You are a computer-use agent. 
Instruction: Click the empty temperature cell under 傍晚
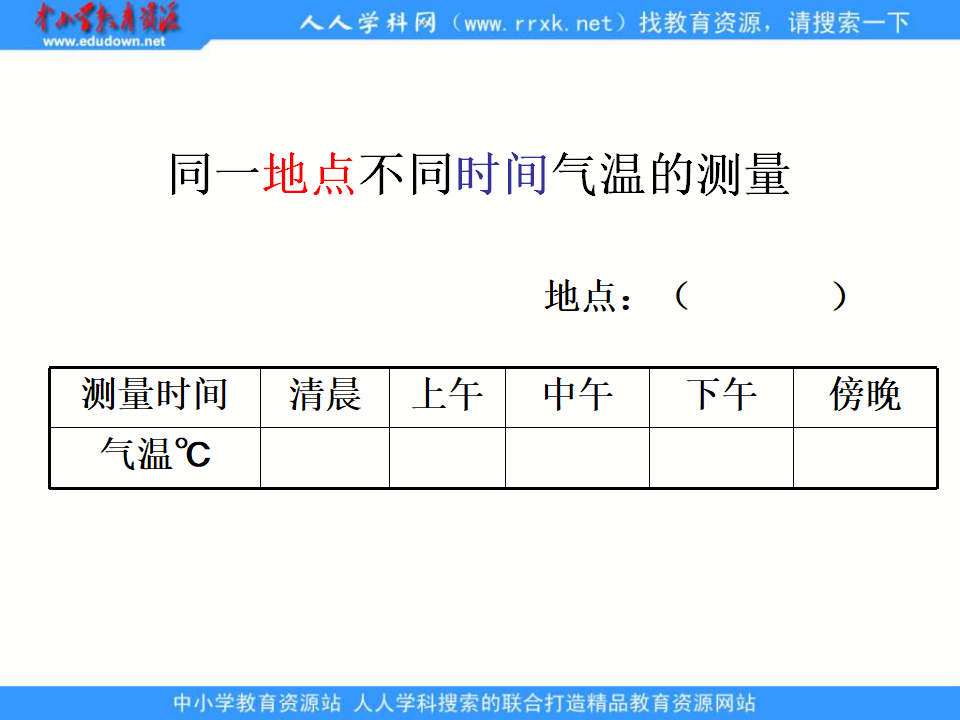(x=865, y=457)
